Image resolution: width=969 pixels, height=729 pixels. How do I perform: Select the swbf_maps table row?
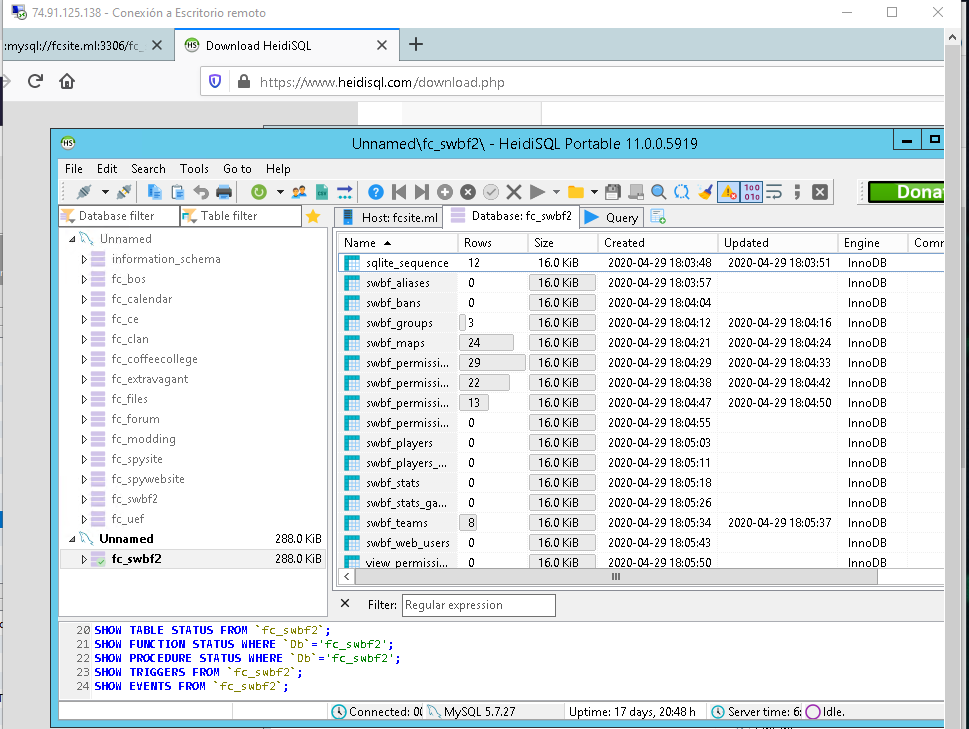395,343
